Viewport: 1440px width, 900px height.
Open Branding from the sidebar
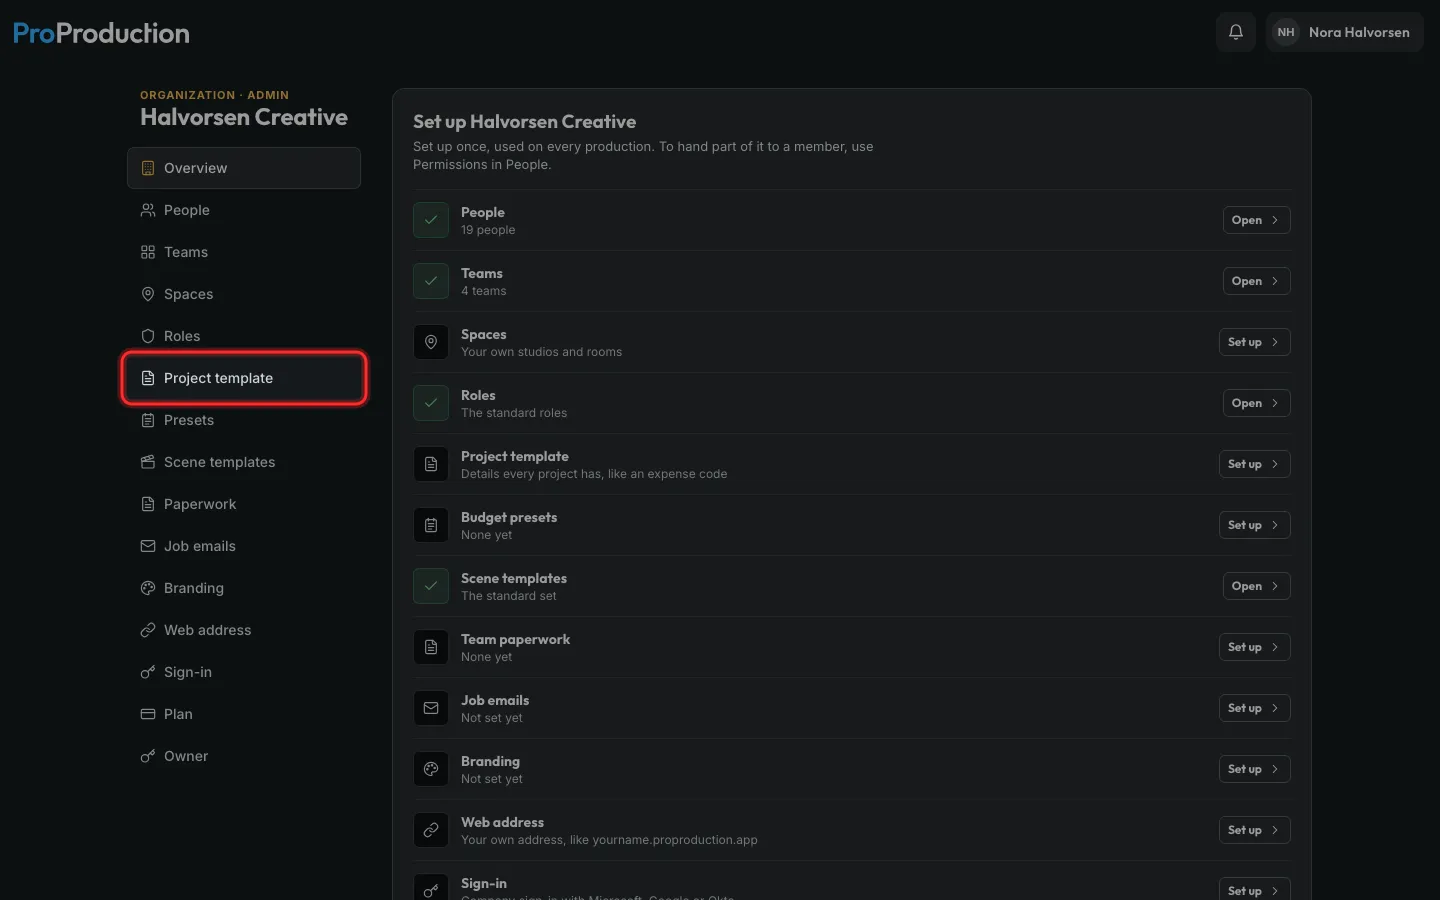coord(244,588)
